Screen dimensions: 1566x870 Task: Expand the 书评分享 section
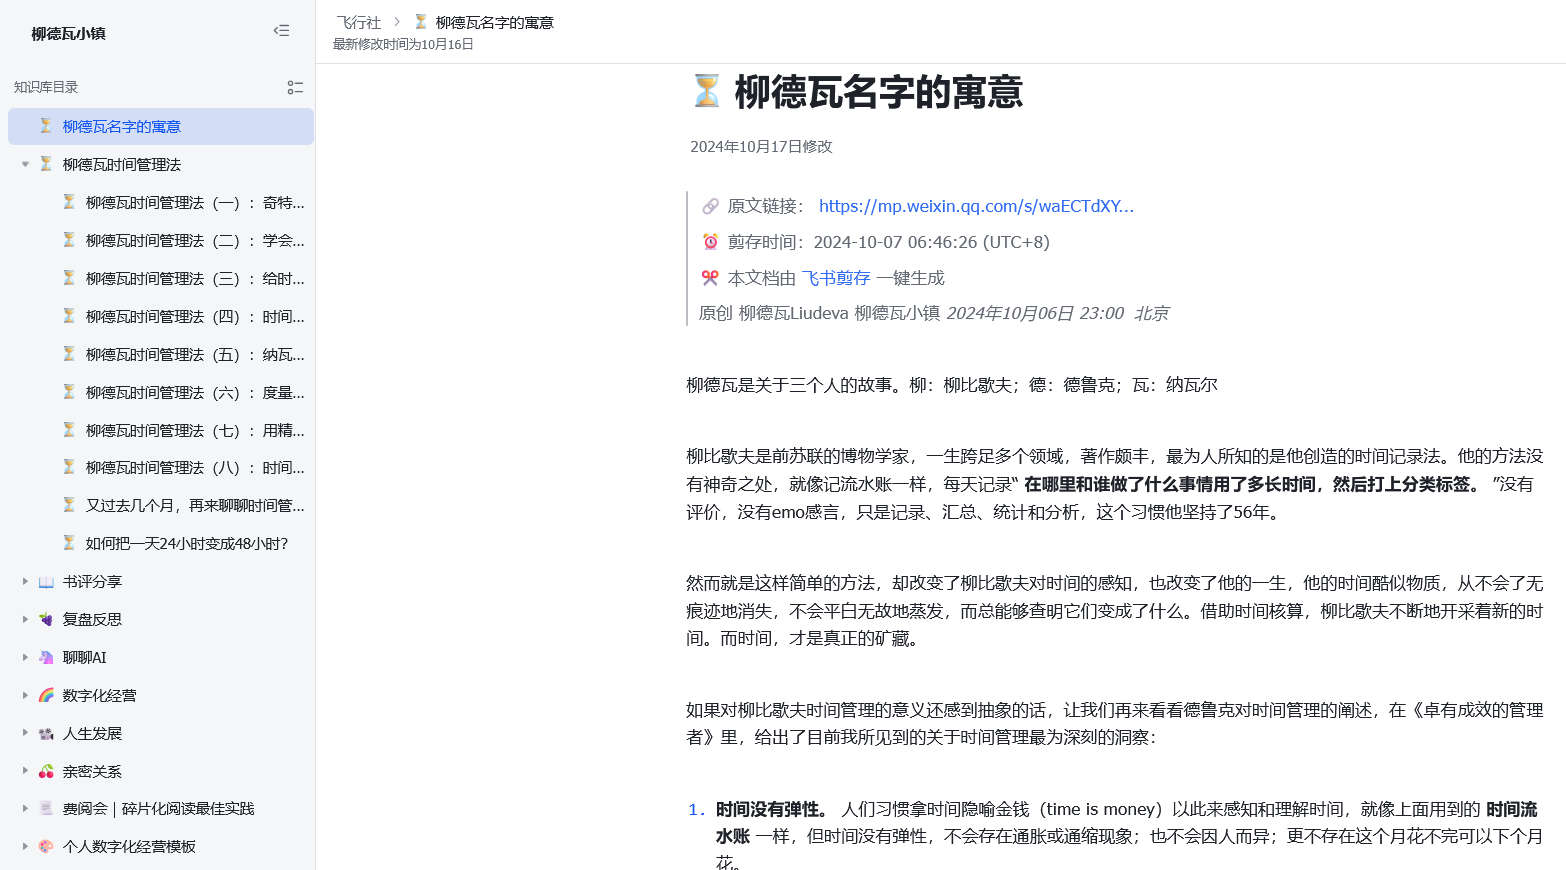pos(24,581)
